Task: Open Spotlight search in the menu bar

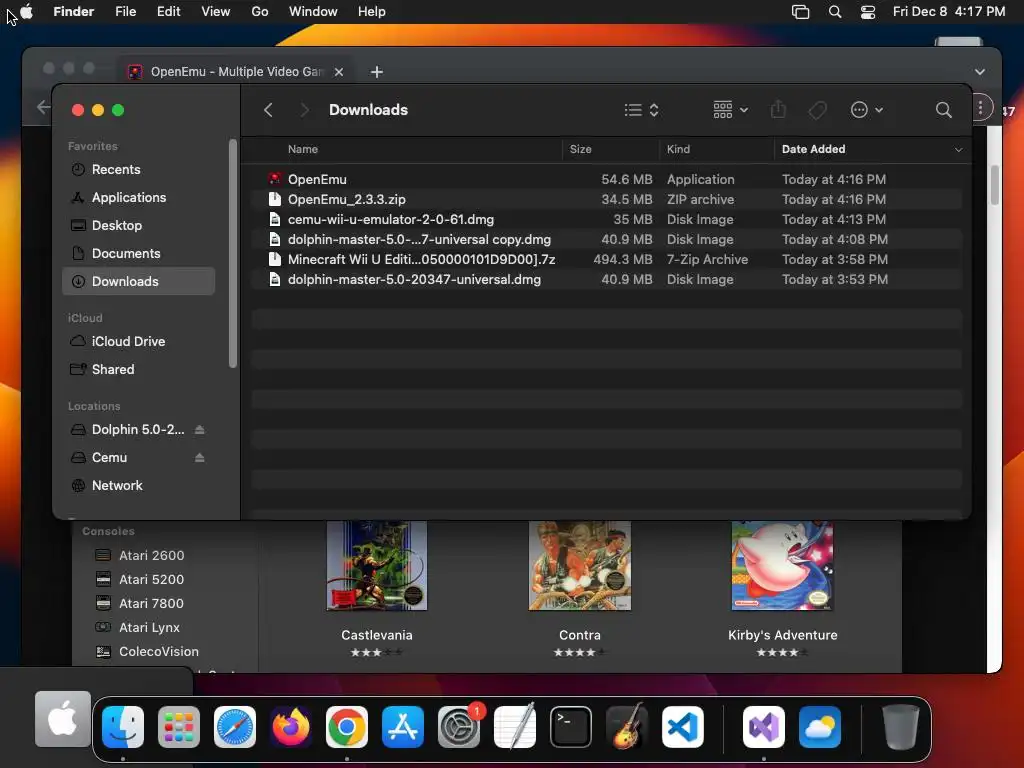Action: point(835,12)
